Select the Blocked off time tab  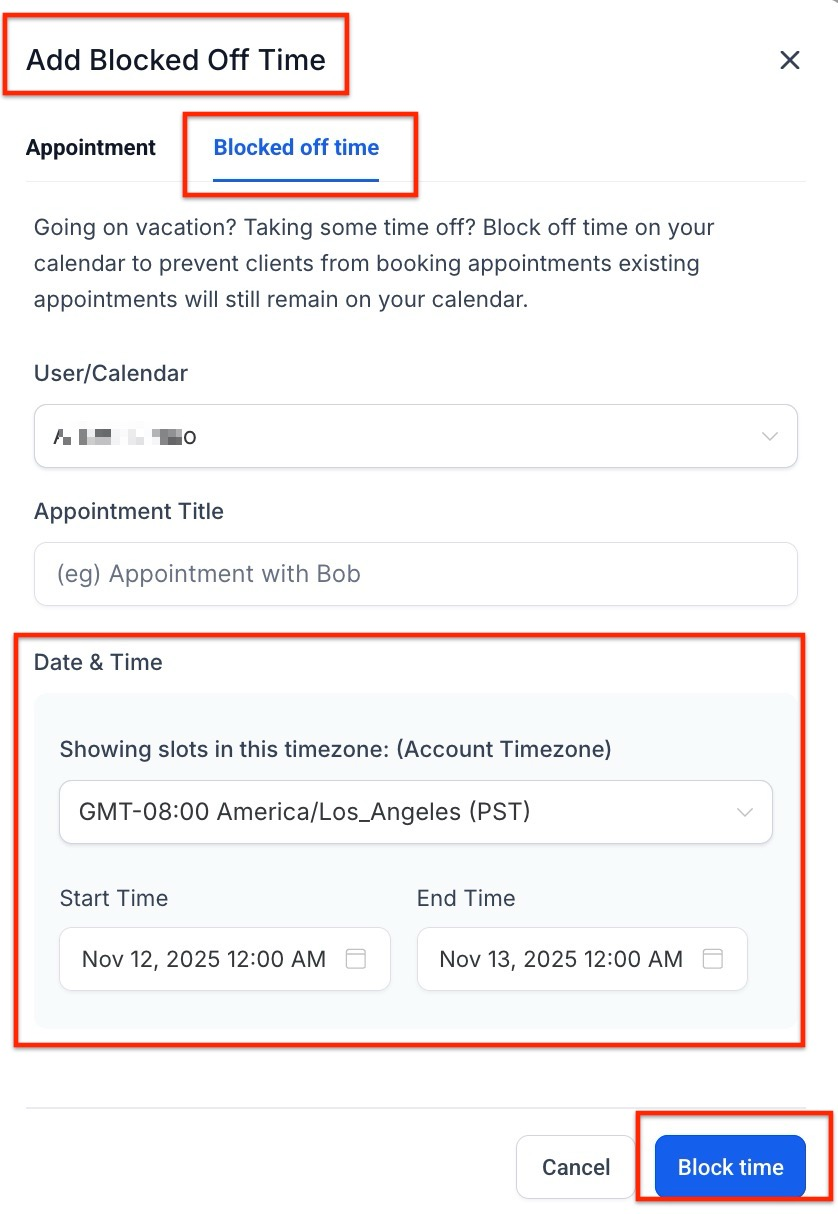coord(296,148)
